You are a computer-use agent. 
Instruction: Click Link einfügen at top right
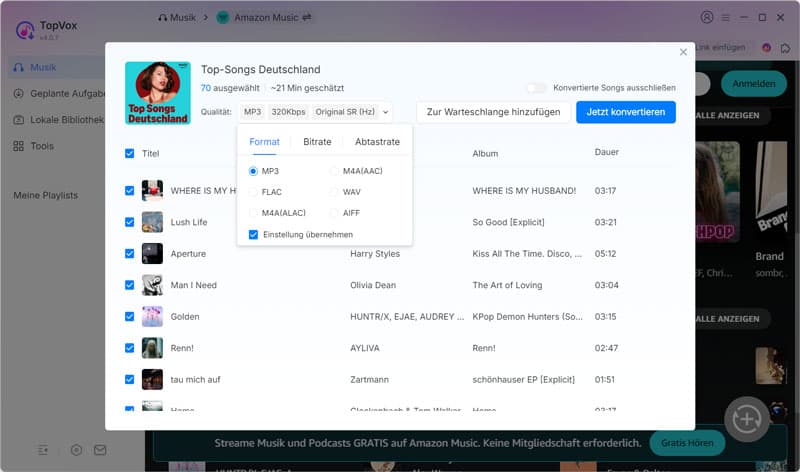click(720, 47)
